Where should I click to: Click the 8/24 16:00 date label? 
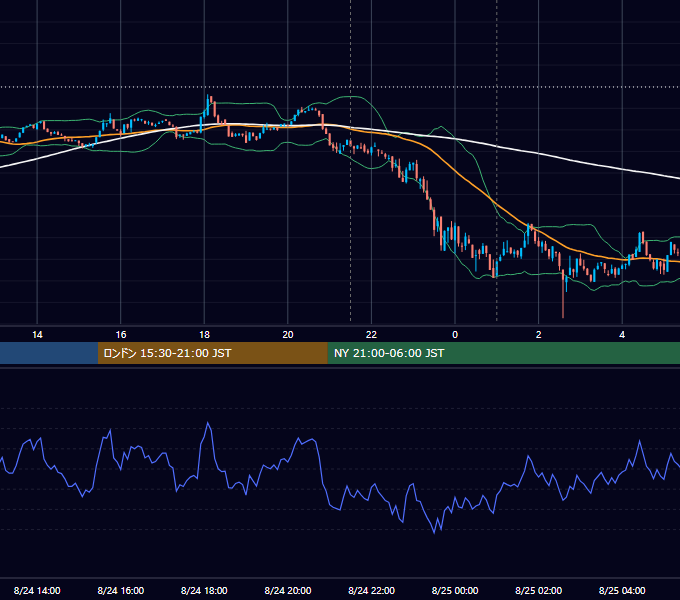(x=121, y=590)
